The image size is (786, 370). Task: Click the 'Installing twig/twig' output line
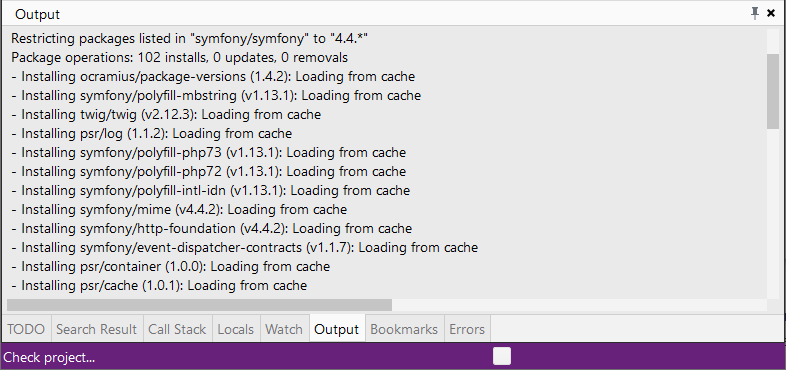[166, 114]
